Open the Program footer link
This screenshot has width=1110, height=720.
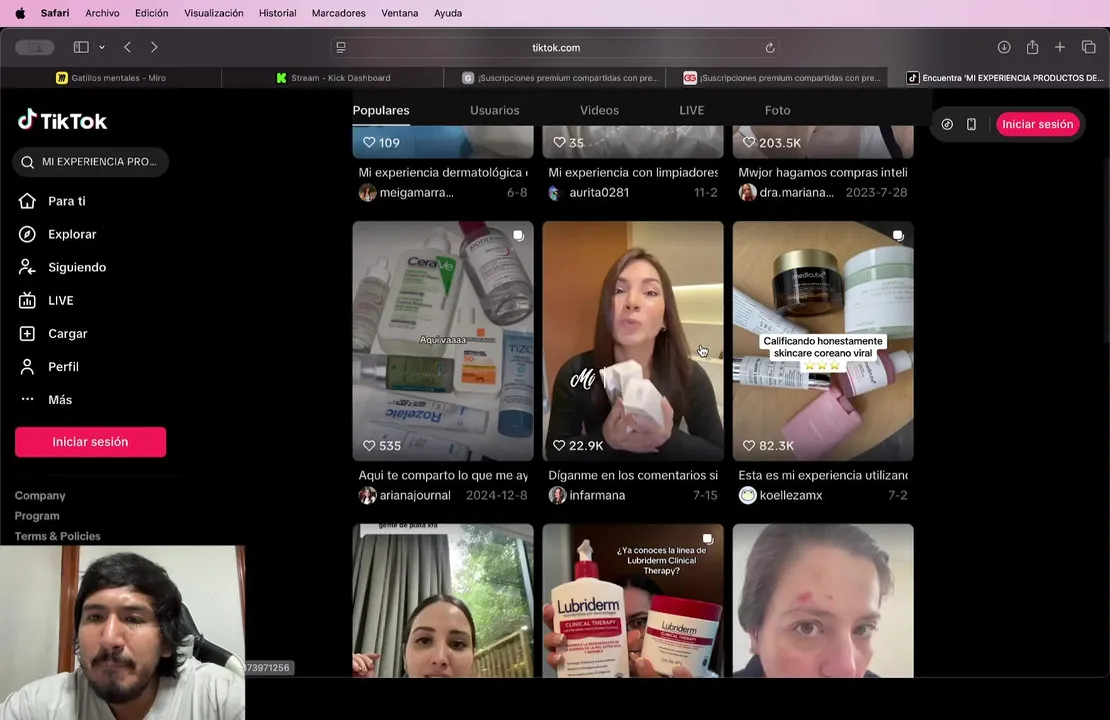[x=37, y=515]
